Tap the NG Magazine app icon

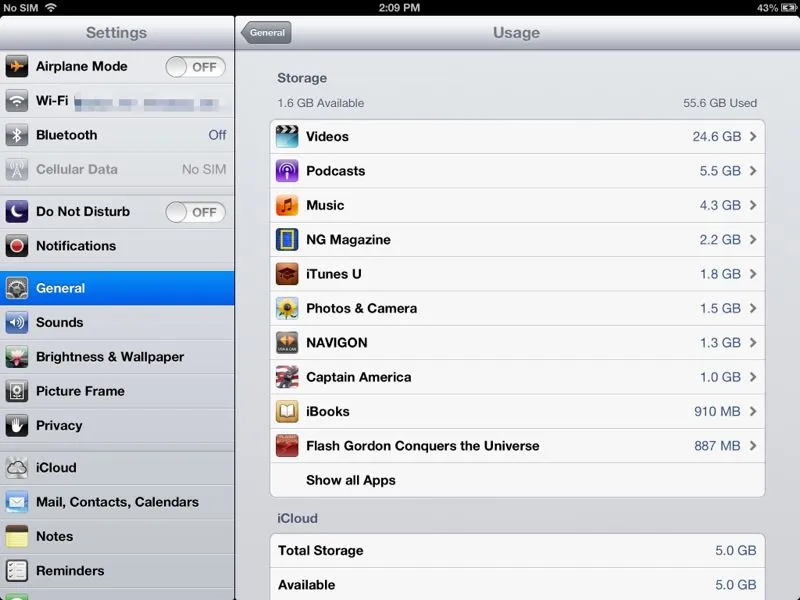[x=287, y=240]
